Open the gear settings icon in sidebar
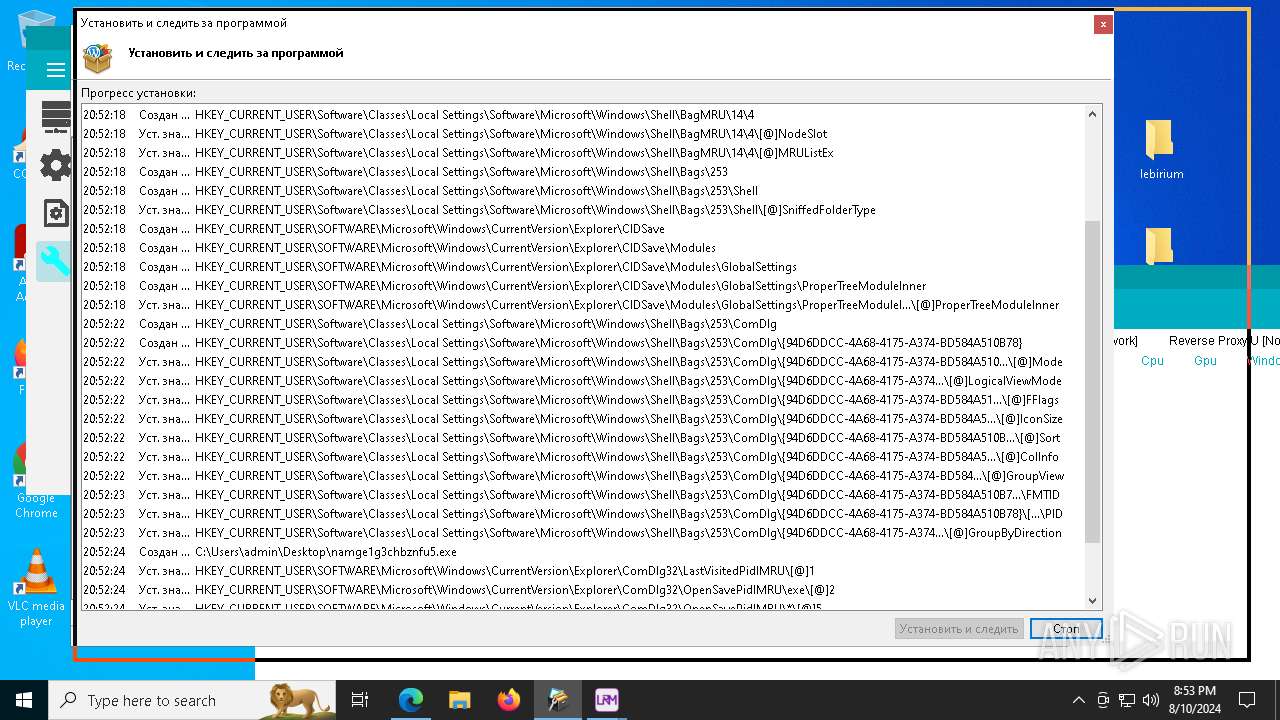 pyautogui.click(x=56, y=165)
